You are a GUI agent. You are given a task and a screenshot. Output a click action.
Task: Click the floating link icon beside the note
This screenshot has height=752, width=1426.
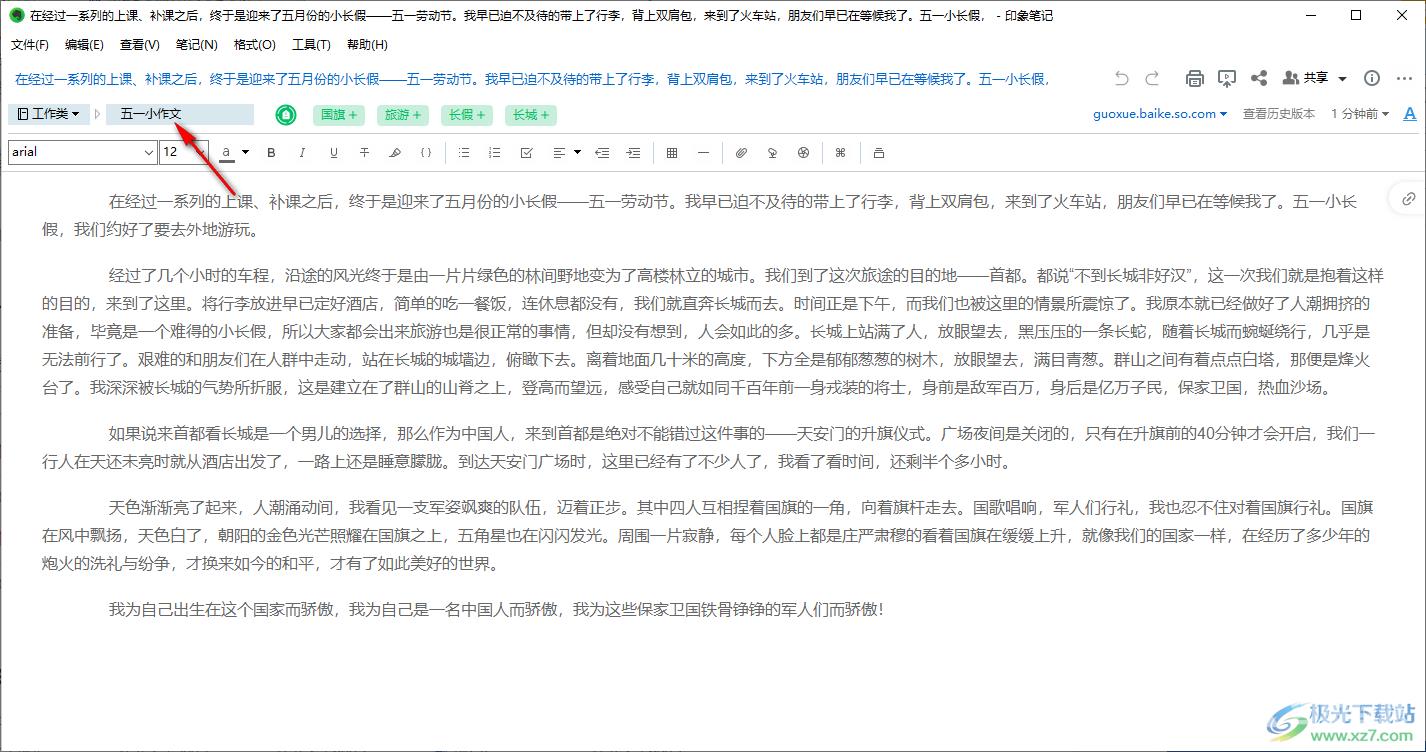(1408, 199)
